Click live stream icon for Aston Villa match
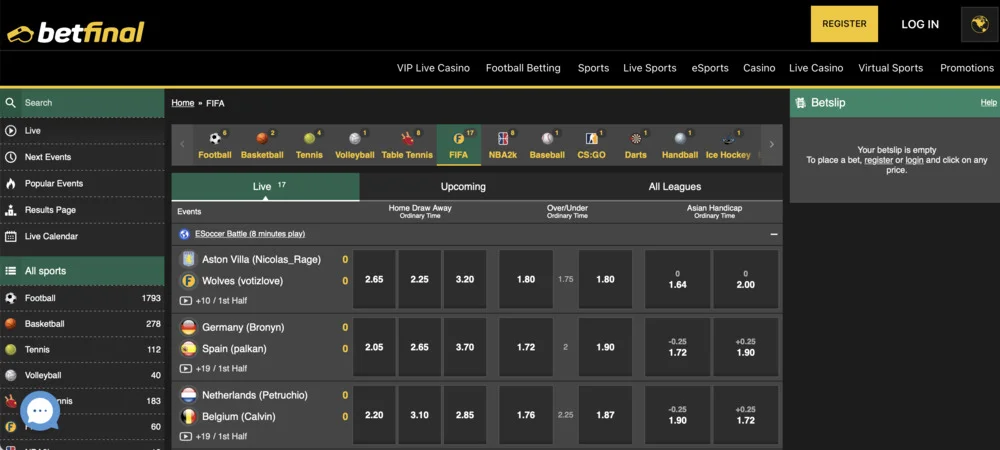This screenshot has height=450, width=1000. (186, 300)
